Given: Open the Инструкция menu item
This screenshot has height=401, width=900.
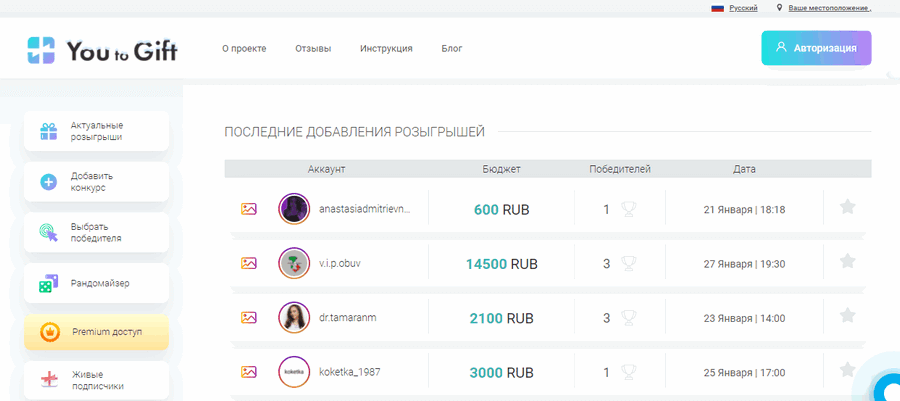Looking at the screenshot, I should (x=386, y=49).
